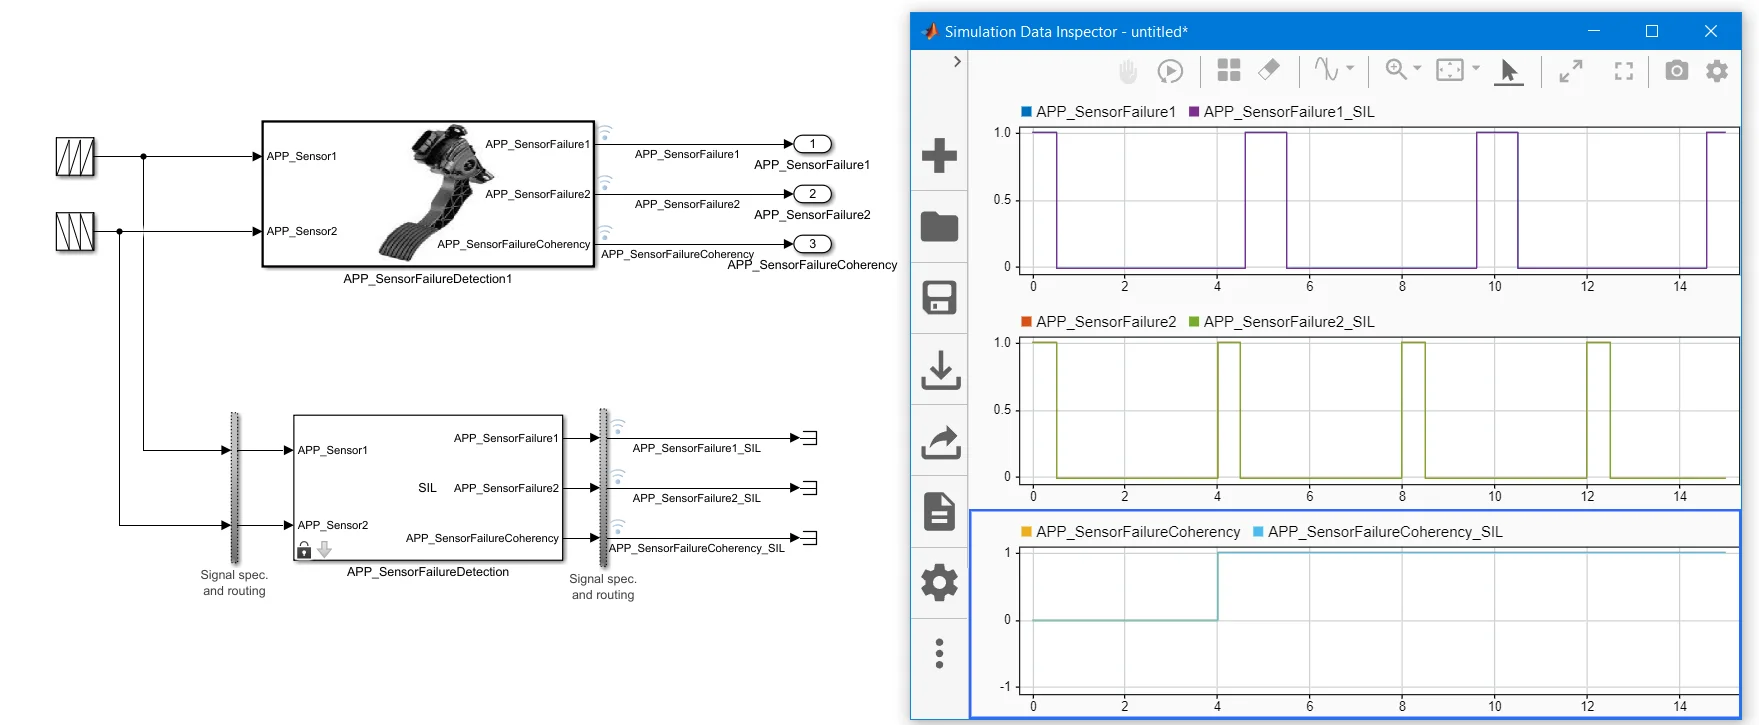Click the Simulink outport block numbered 2
Image resolution: width=1759 pixels, height=725 pixels.
(812, 194)
